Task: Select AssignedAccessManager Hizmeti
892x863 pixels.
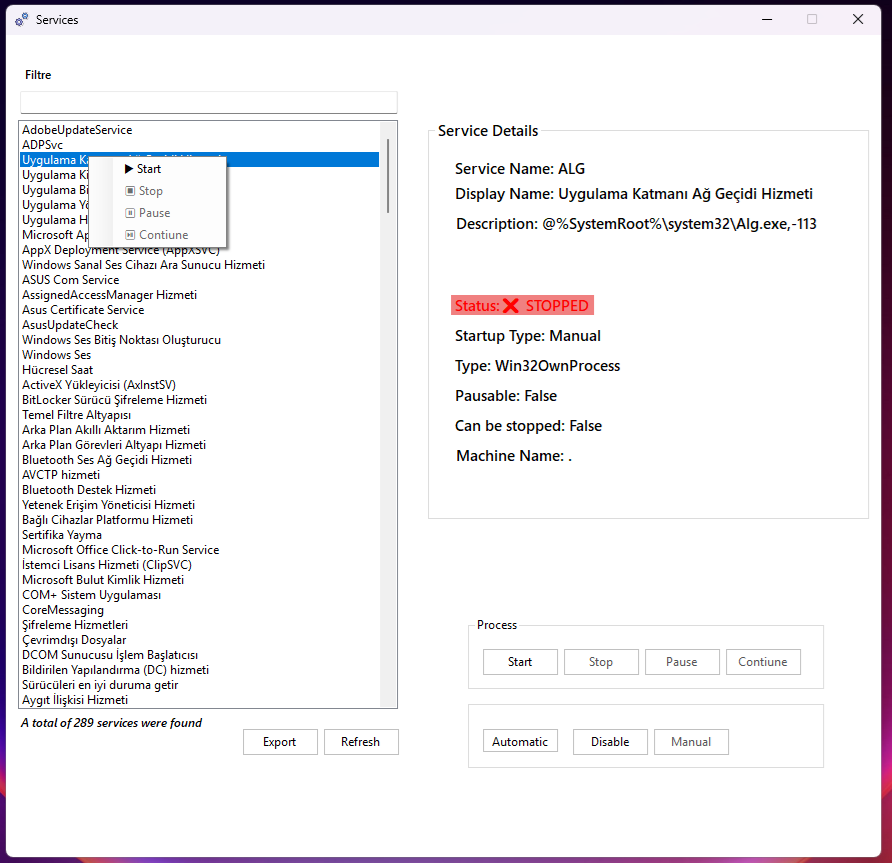Action: (200, 295)
